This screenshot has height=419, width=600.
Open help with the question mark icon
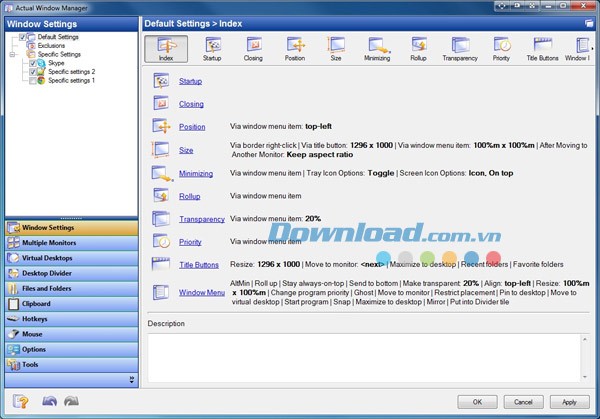click(21, 401)
